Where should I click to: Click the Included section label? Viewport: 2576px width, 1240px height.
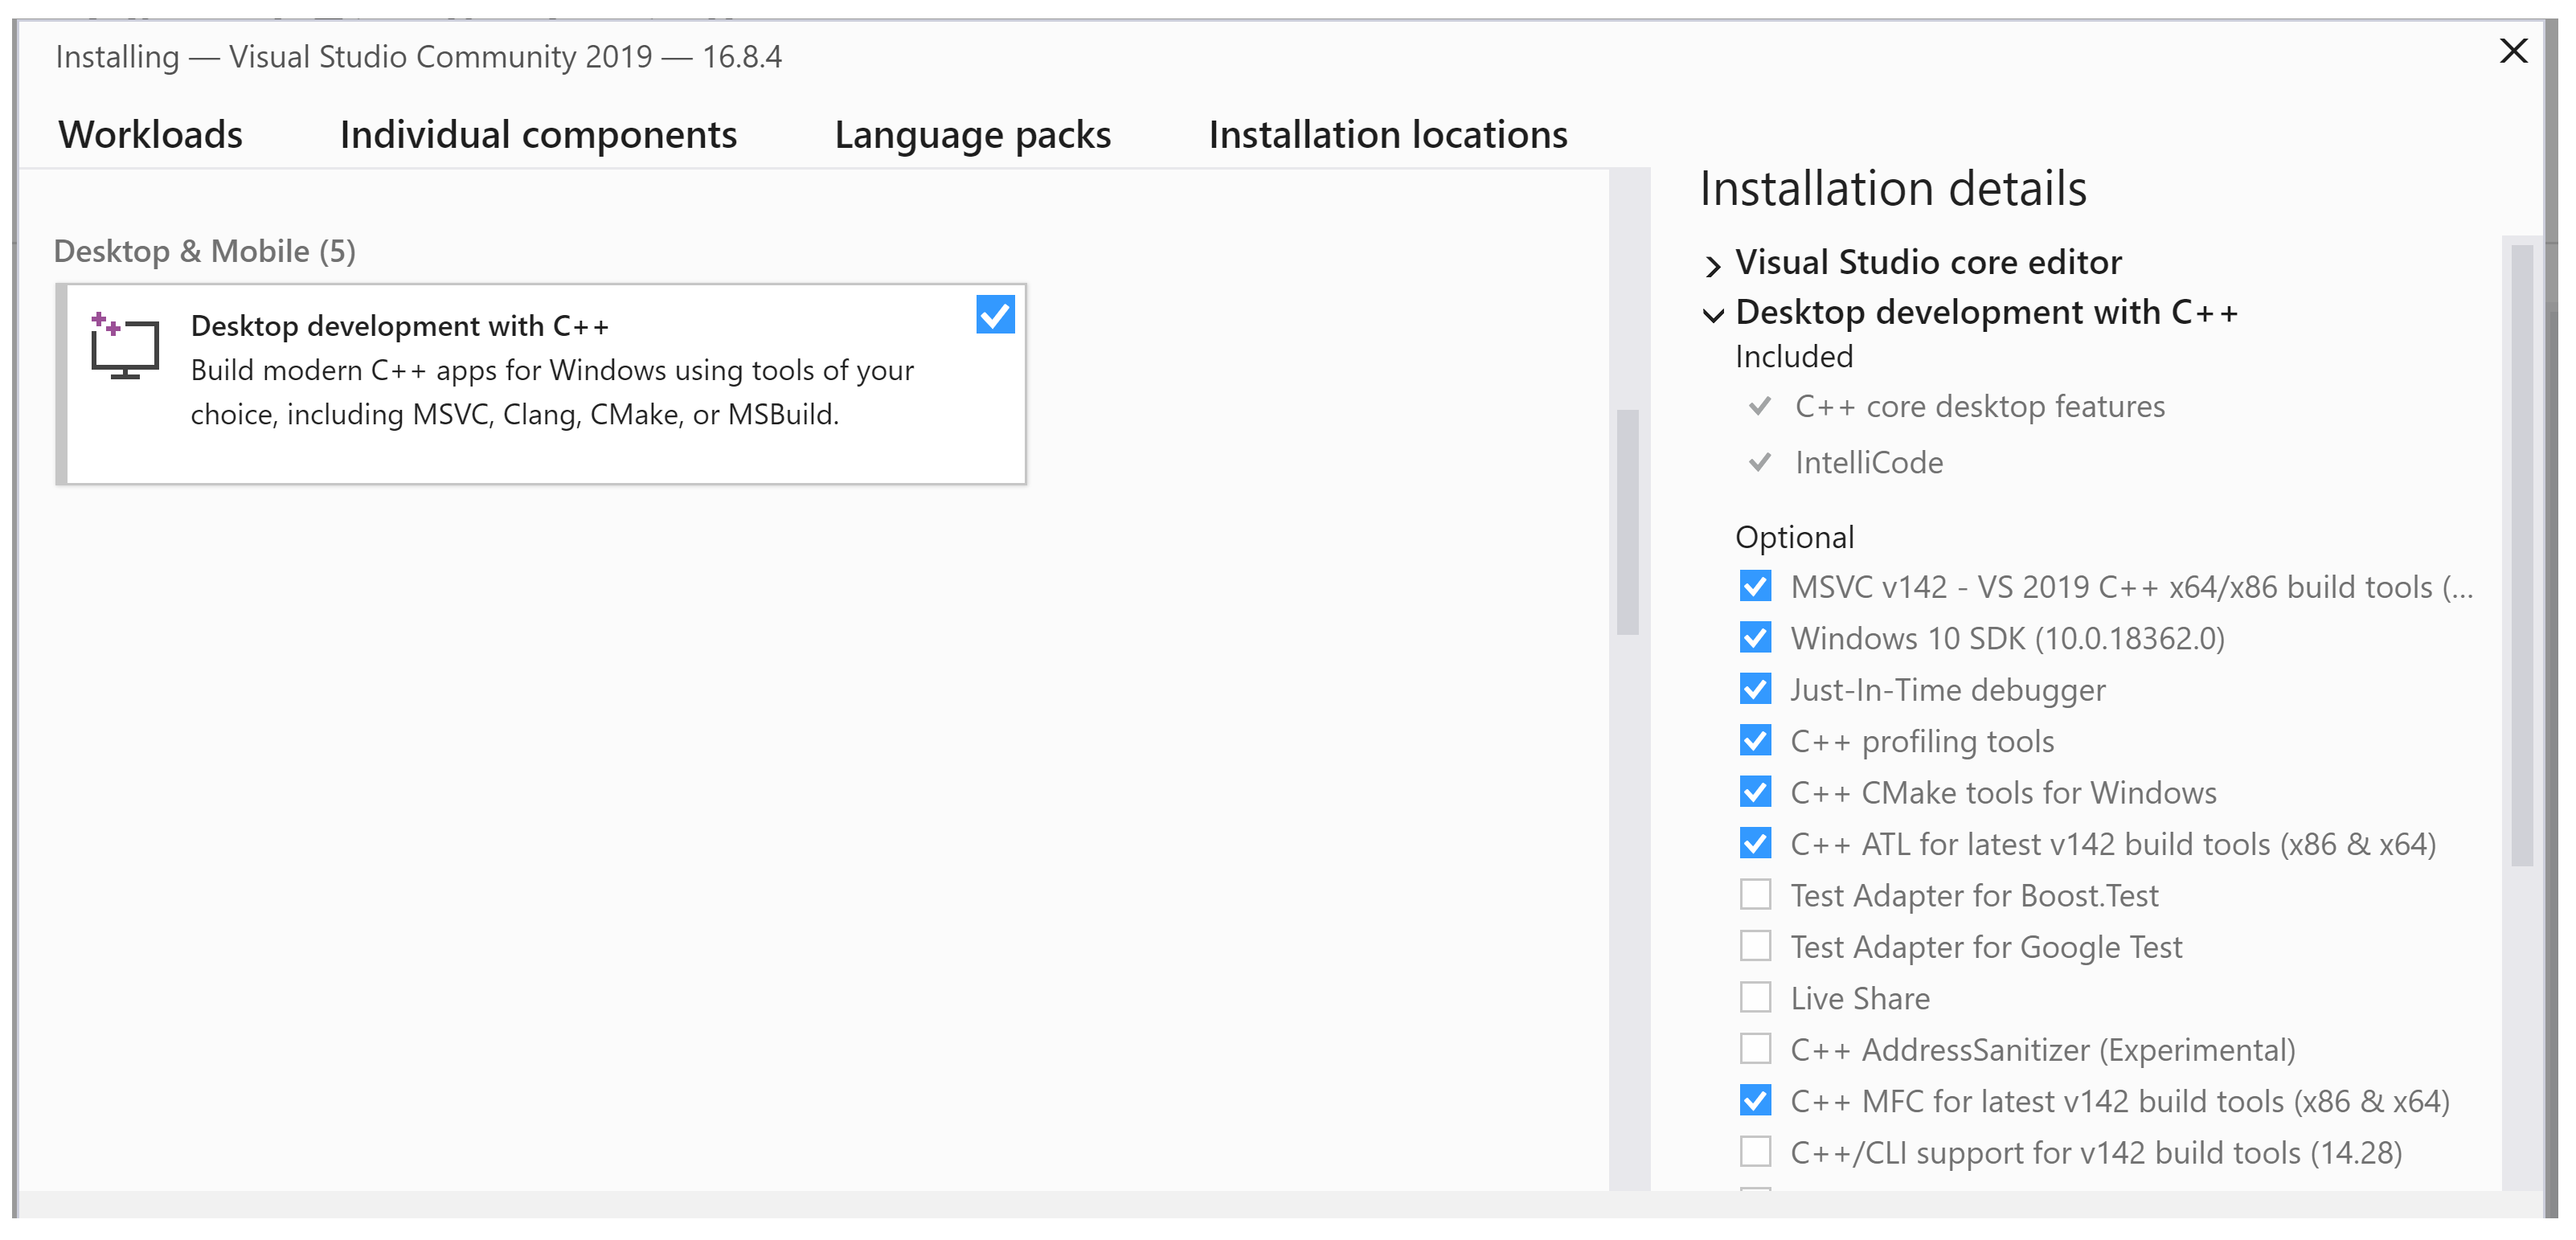coord(1794,357)
